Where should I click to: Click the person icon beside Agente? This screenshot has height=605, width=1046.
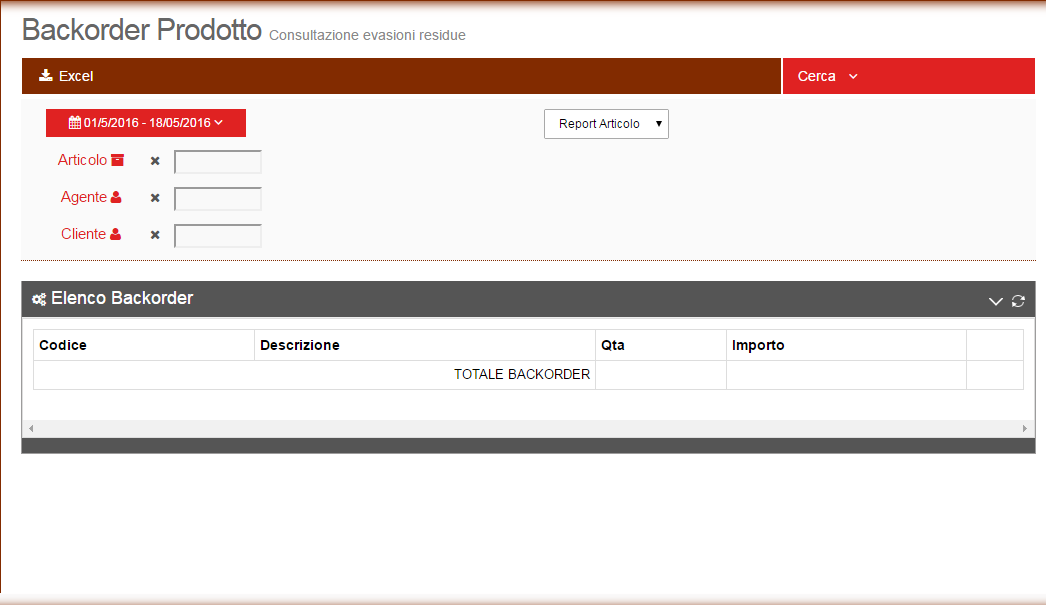[116, 198]
